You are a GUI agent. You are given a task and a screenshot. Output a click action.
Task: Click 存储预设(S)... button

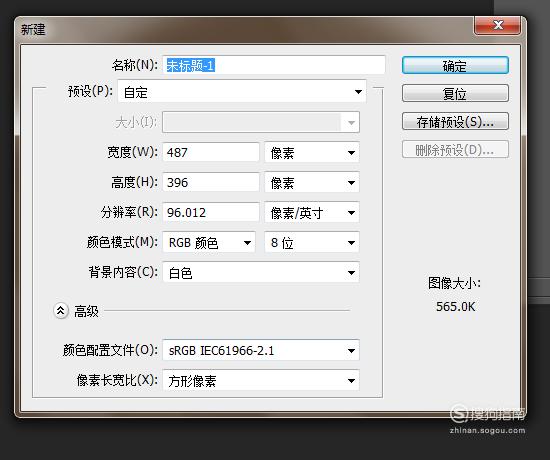tap(455, 121)
